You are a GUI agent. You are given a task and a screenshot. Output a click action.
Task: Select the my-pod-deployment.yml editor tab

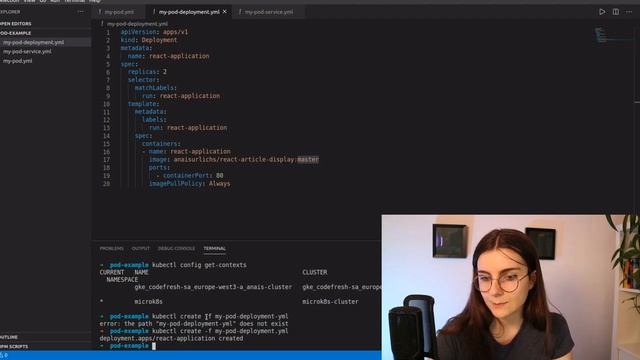click(189, 12)
